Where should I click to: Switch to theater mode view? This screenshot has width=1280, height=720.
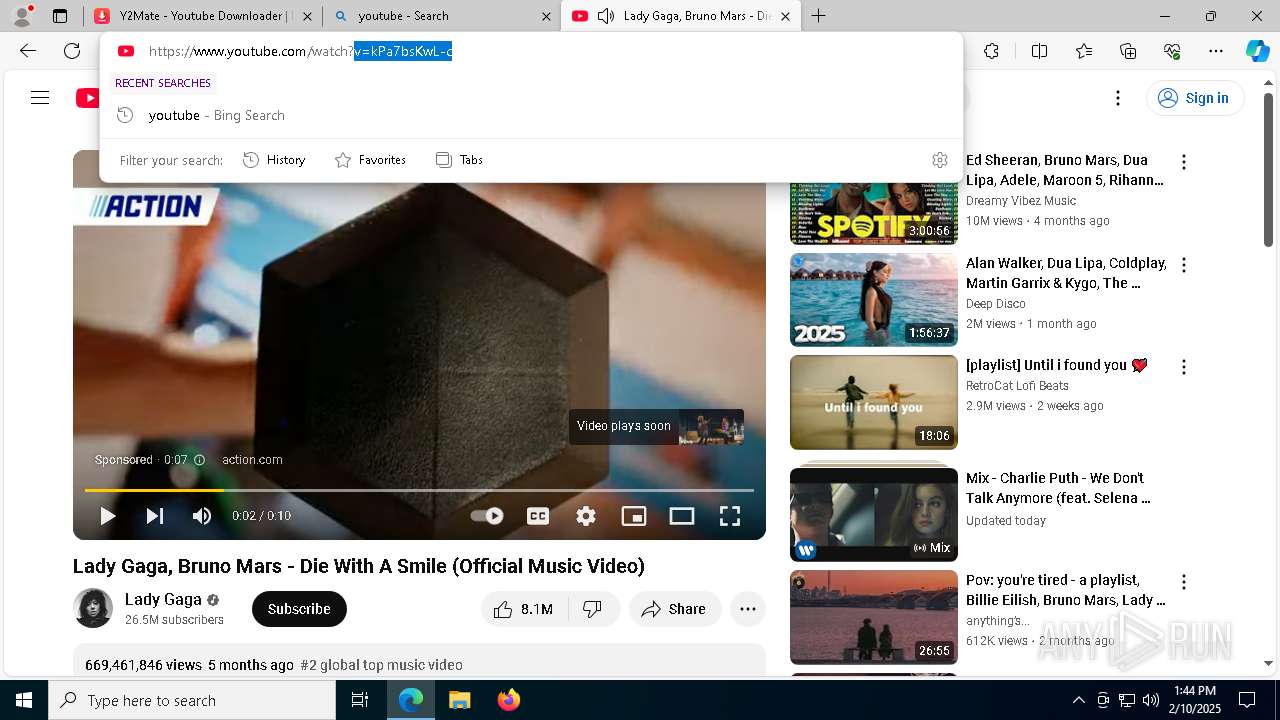(x=682, y=516)
